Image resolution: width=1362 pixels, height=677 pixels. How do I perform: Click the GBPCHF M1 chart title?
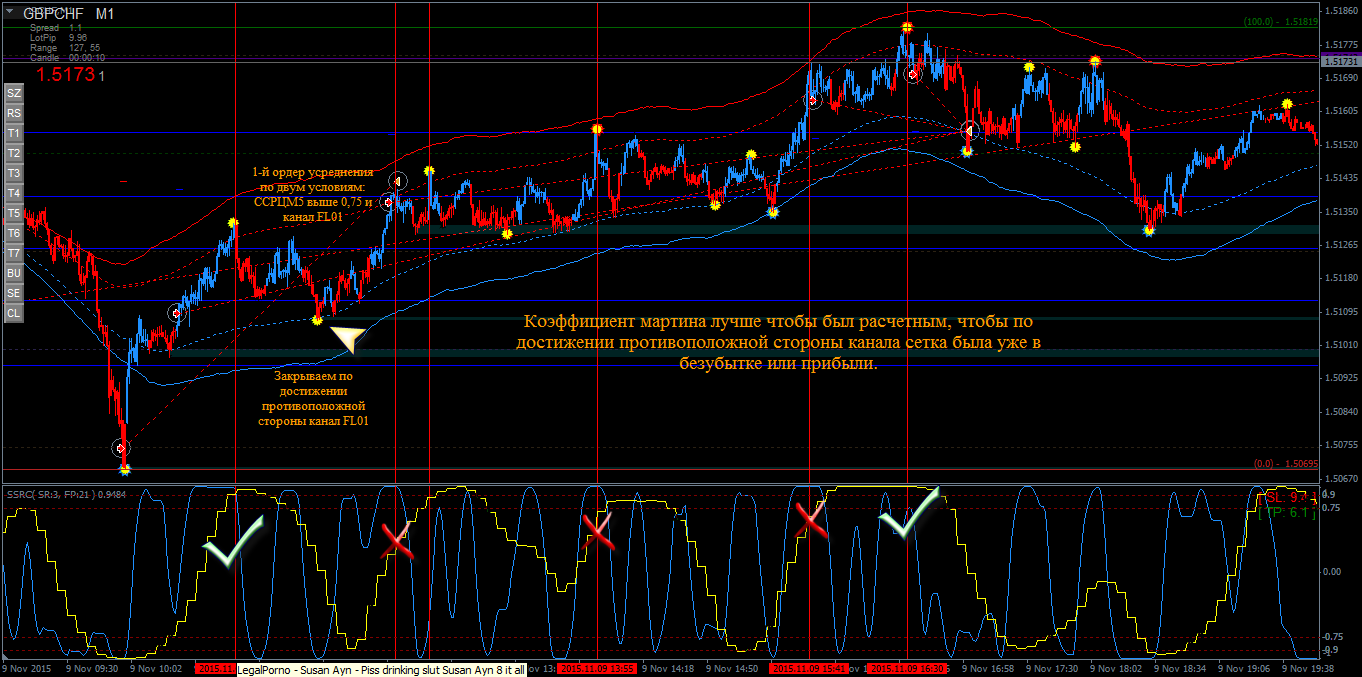[x=68, y=13]
